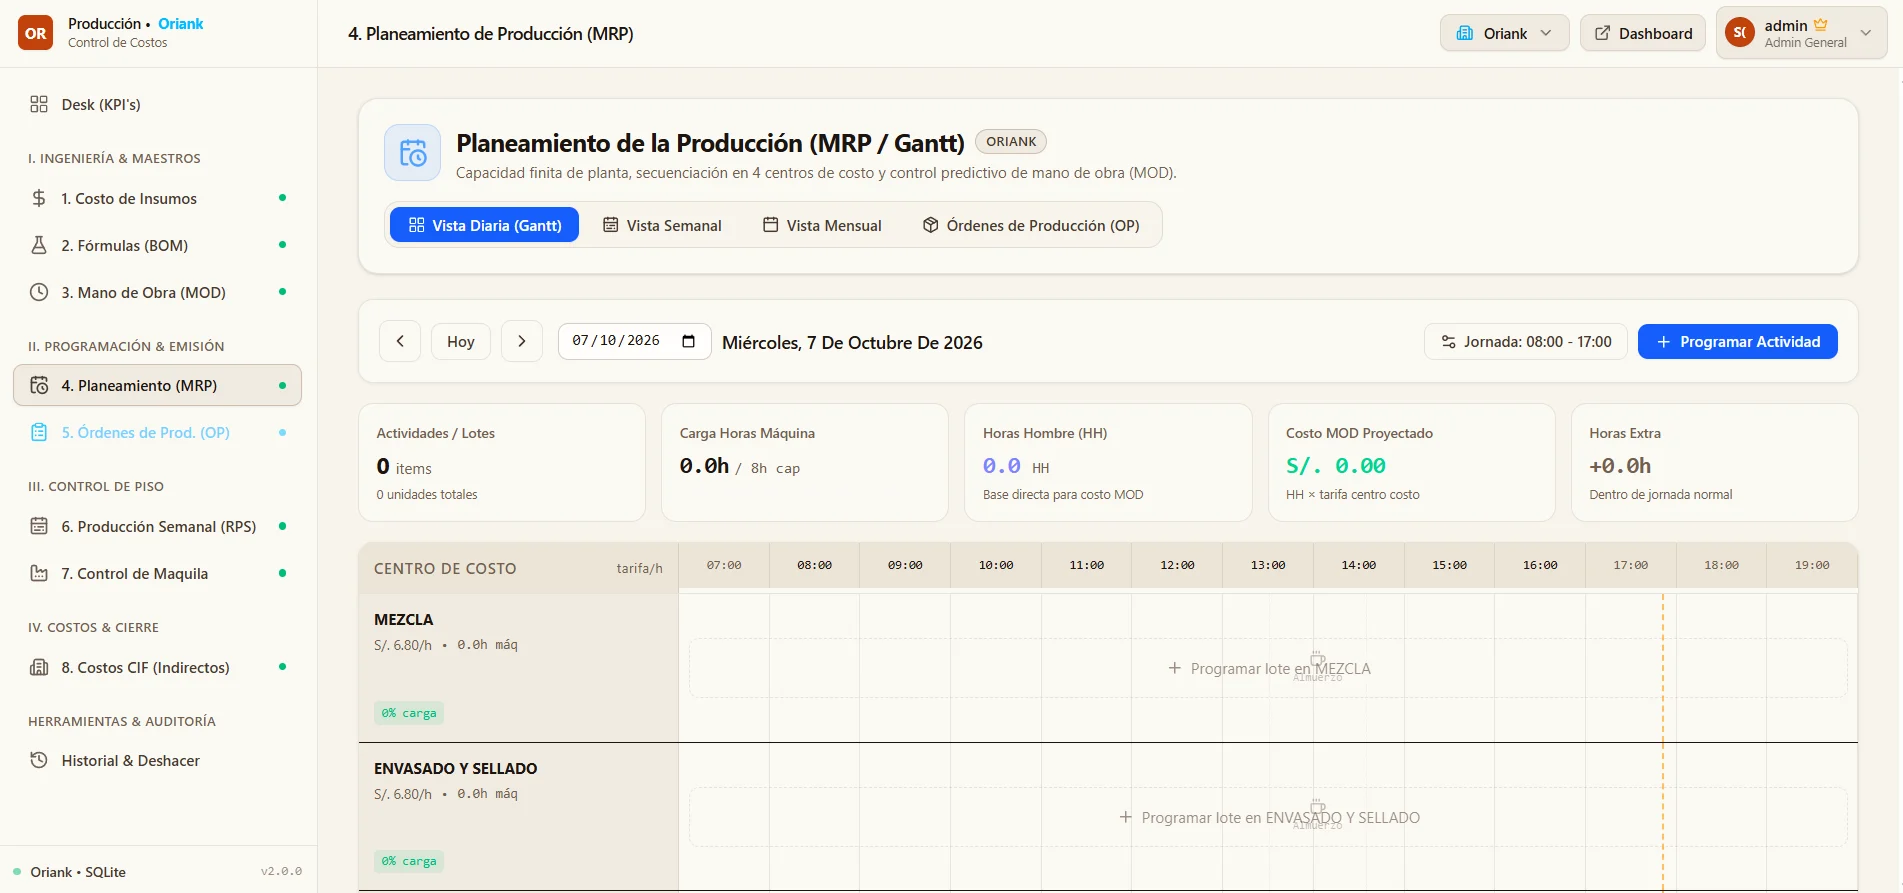Click the calendar icon for Producción Semanal
The height and width of the screenshot is (893, 1903).
39,526
